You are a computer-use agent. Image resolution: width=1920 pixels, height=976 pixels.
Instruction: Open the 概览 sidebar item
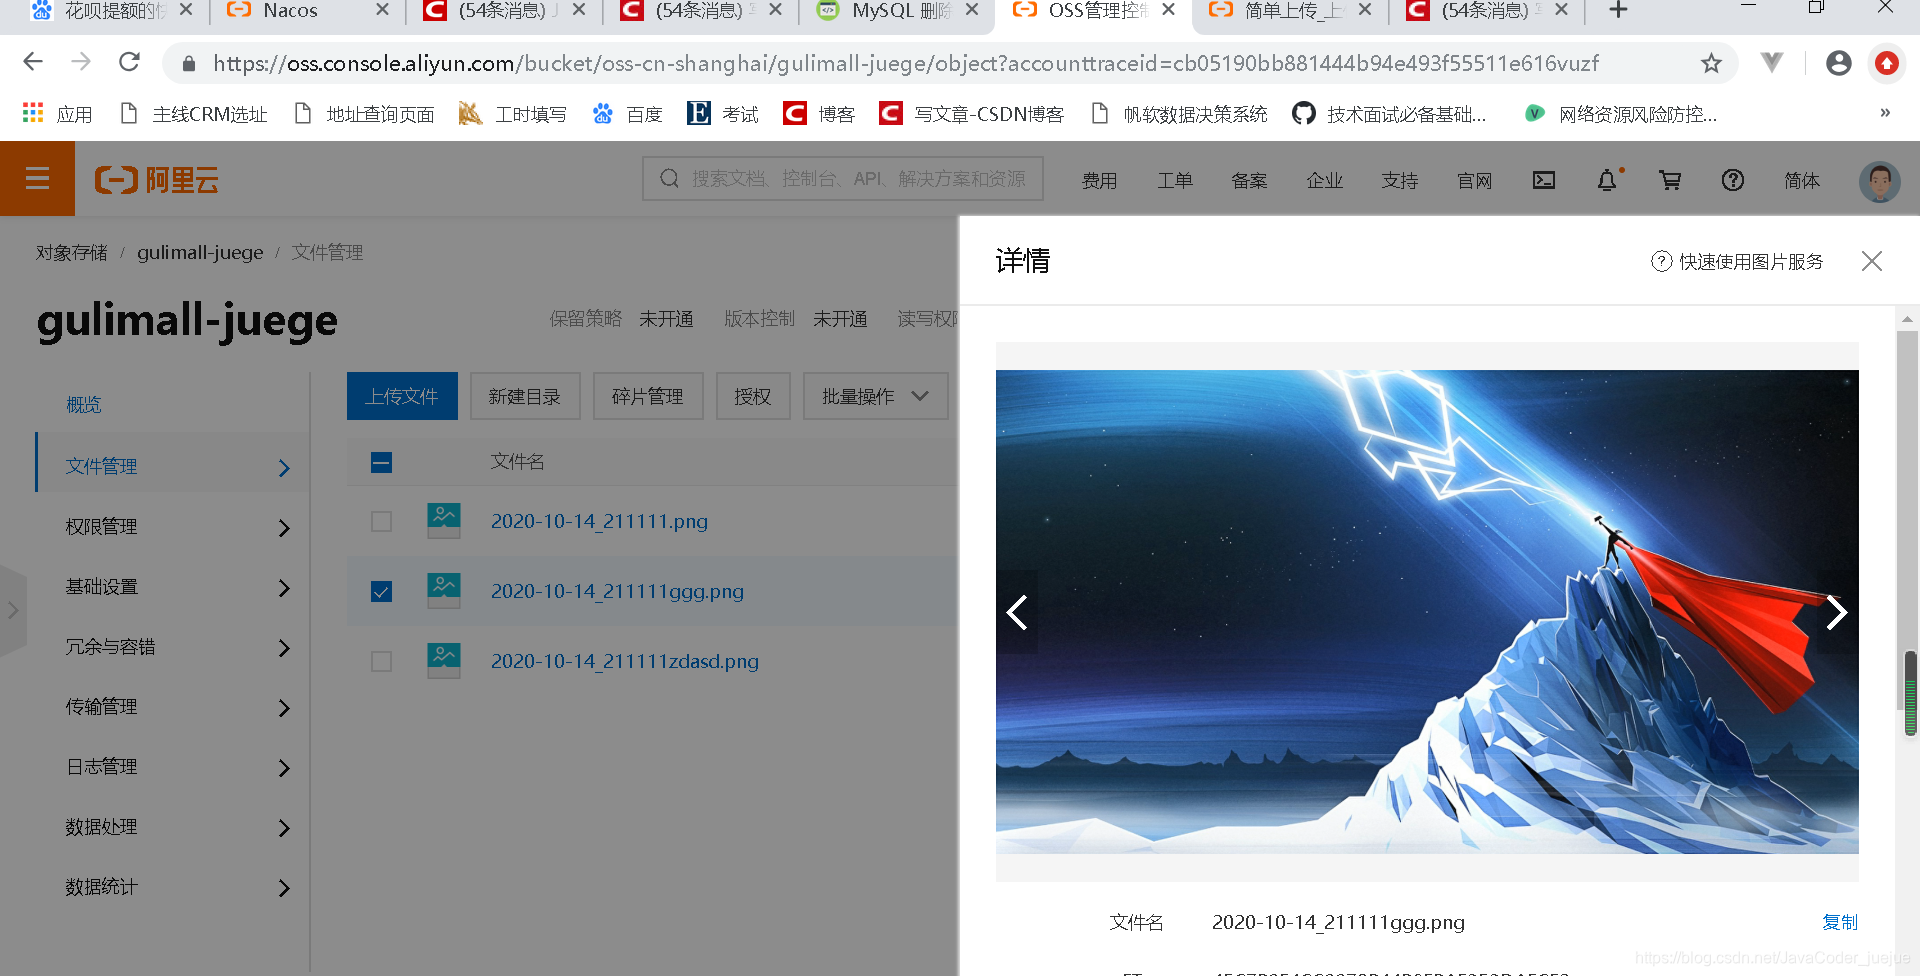pyautogui.click(x=84, y=405)
